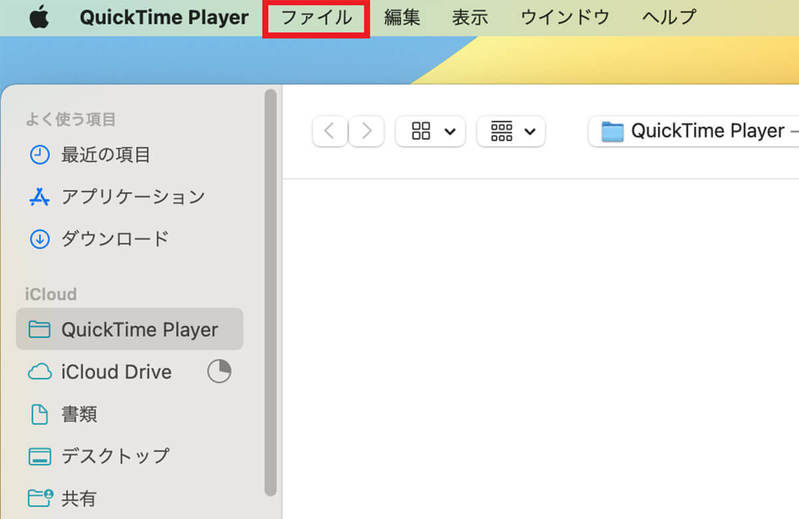
Task: Open the ファイル menu
Action: pyautogui.click(x=316, y=18)
